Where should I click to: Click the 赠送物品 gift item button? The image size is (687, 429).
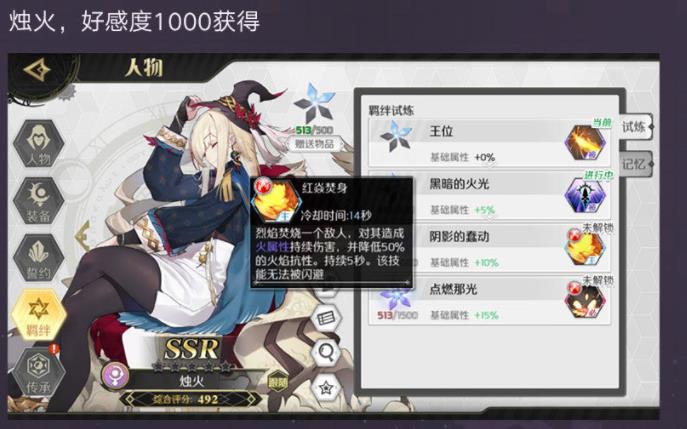point(314,144)
